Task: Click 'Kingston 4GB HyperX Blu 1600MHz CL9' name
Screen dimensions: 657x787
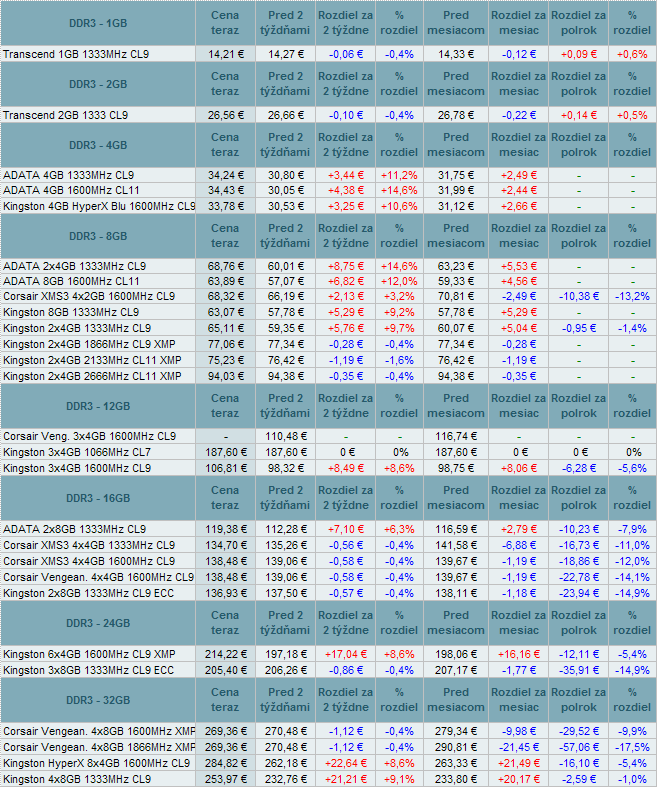Action: [x=99, y=206]
